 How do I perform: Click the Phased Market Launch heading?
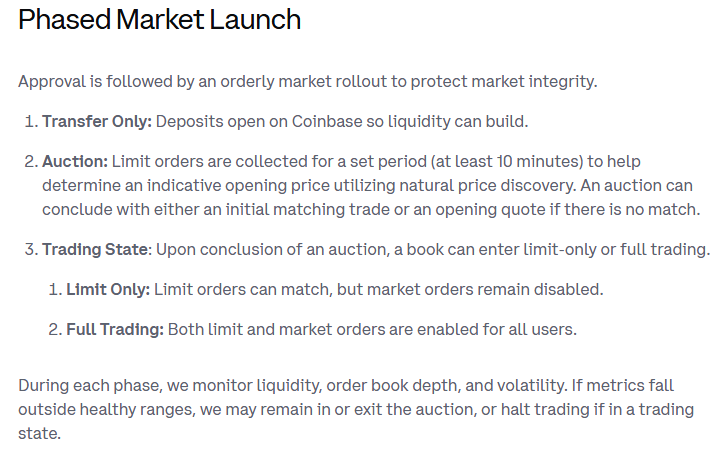(159, 20)
